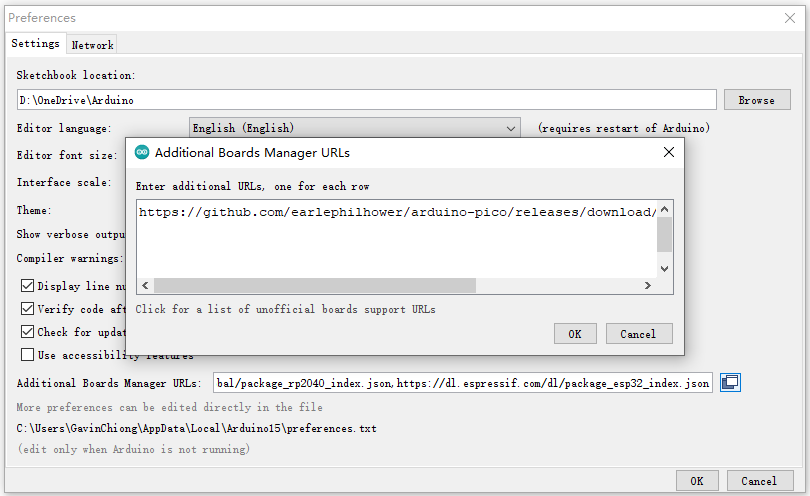Click scroll right arrow in URL box
This screenshot has height=496, width=810.
(648, 286)
